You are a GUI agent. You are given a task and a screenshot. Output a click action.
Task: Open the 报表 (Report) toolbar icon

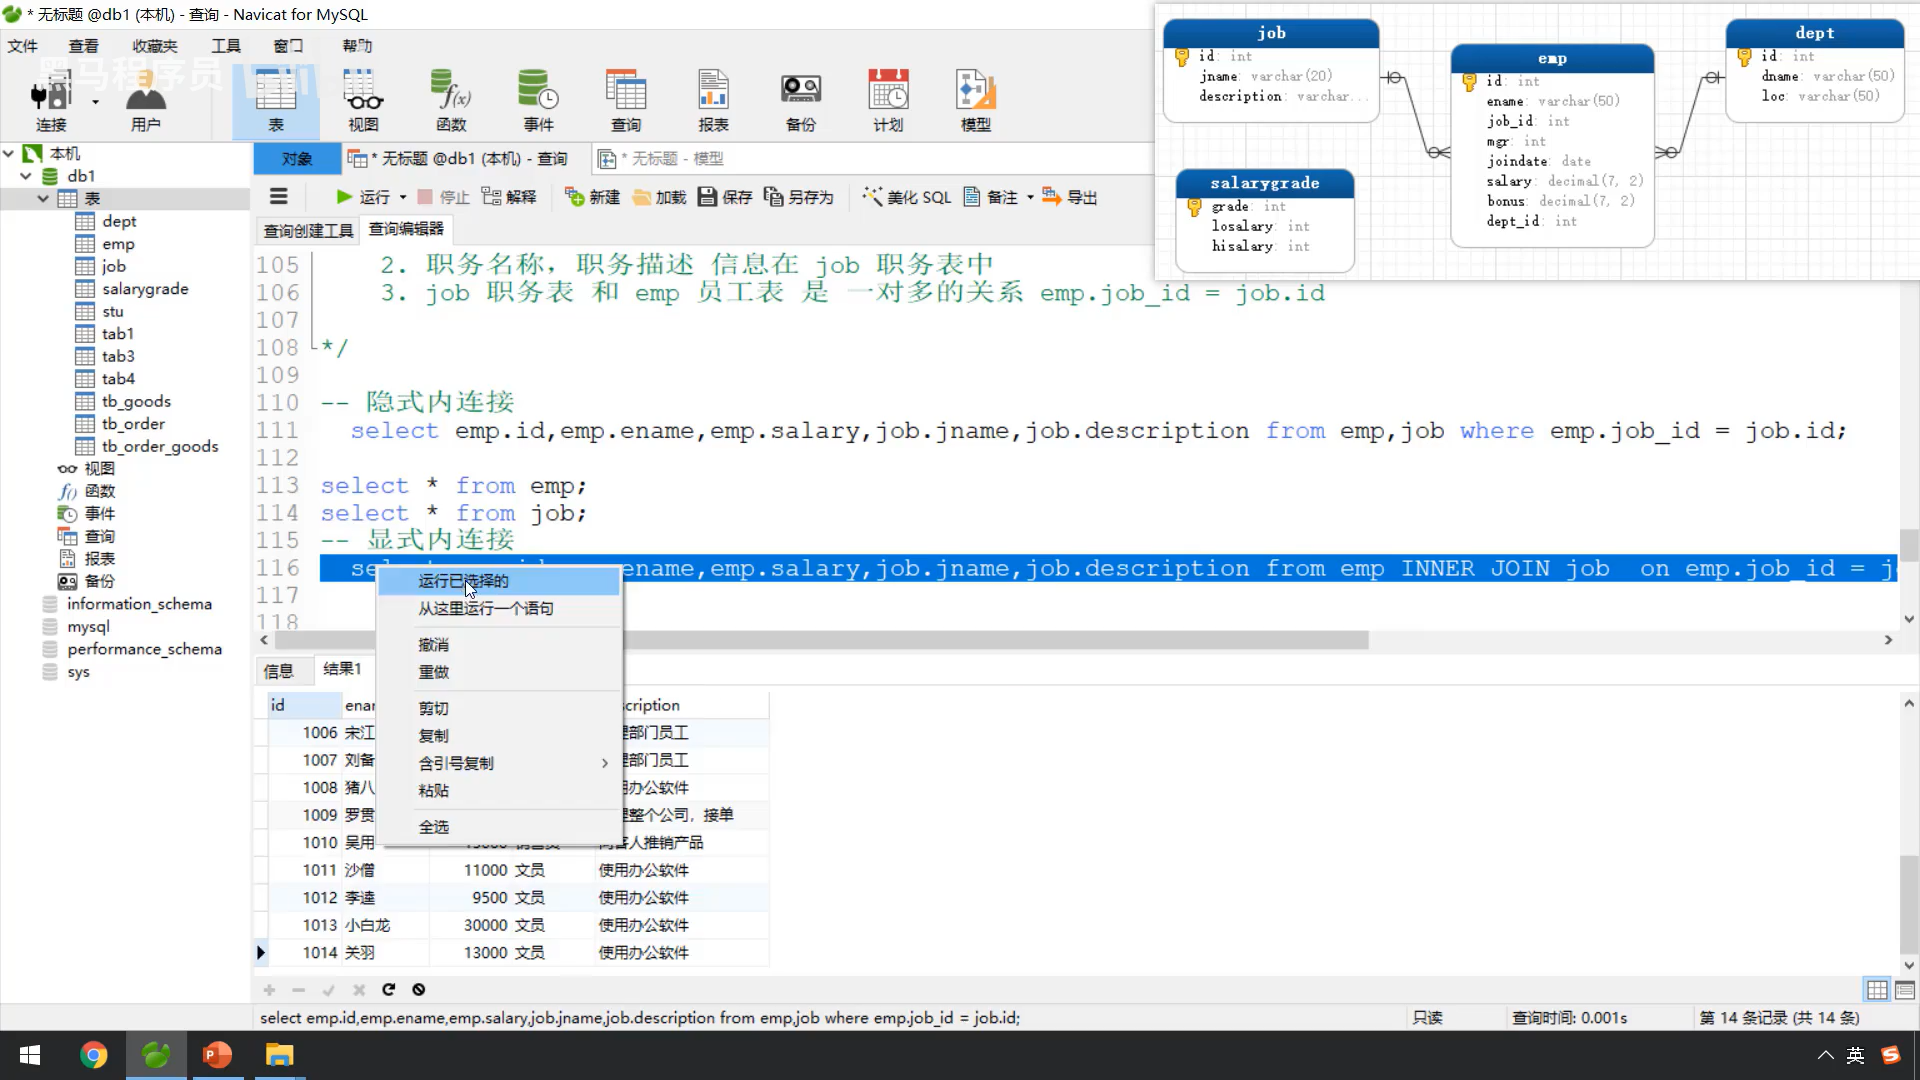713,100
